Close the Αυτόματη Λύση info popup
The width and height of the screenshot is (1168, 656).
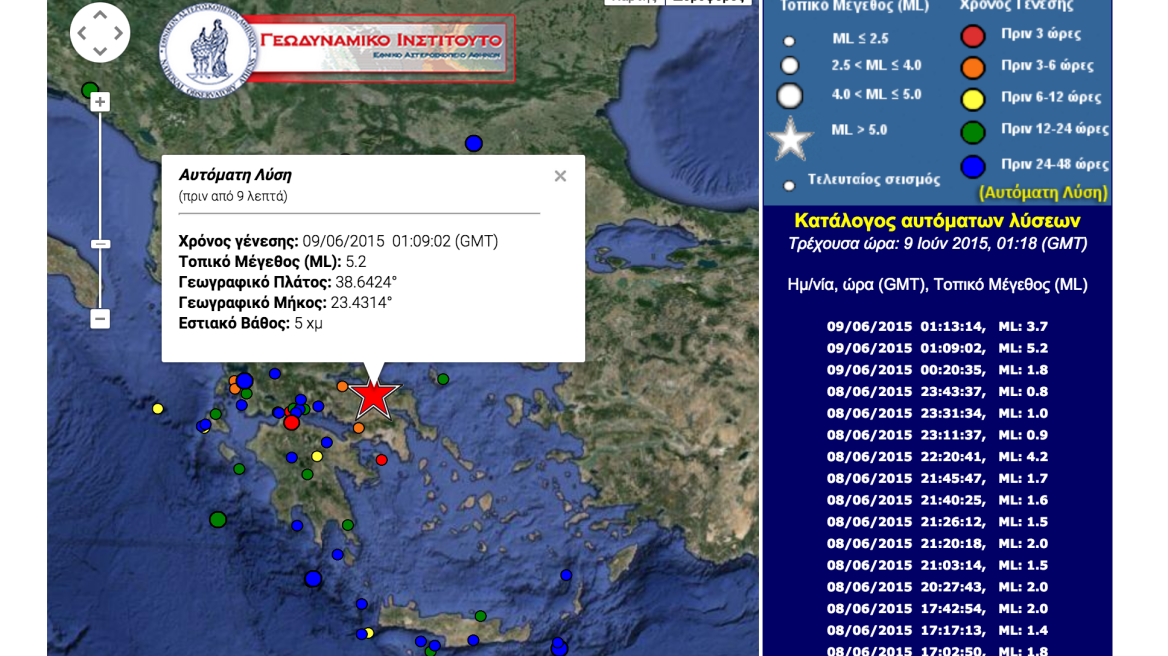[560, 175]
